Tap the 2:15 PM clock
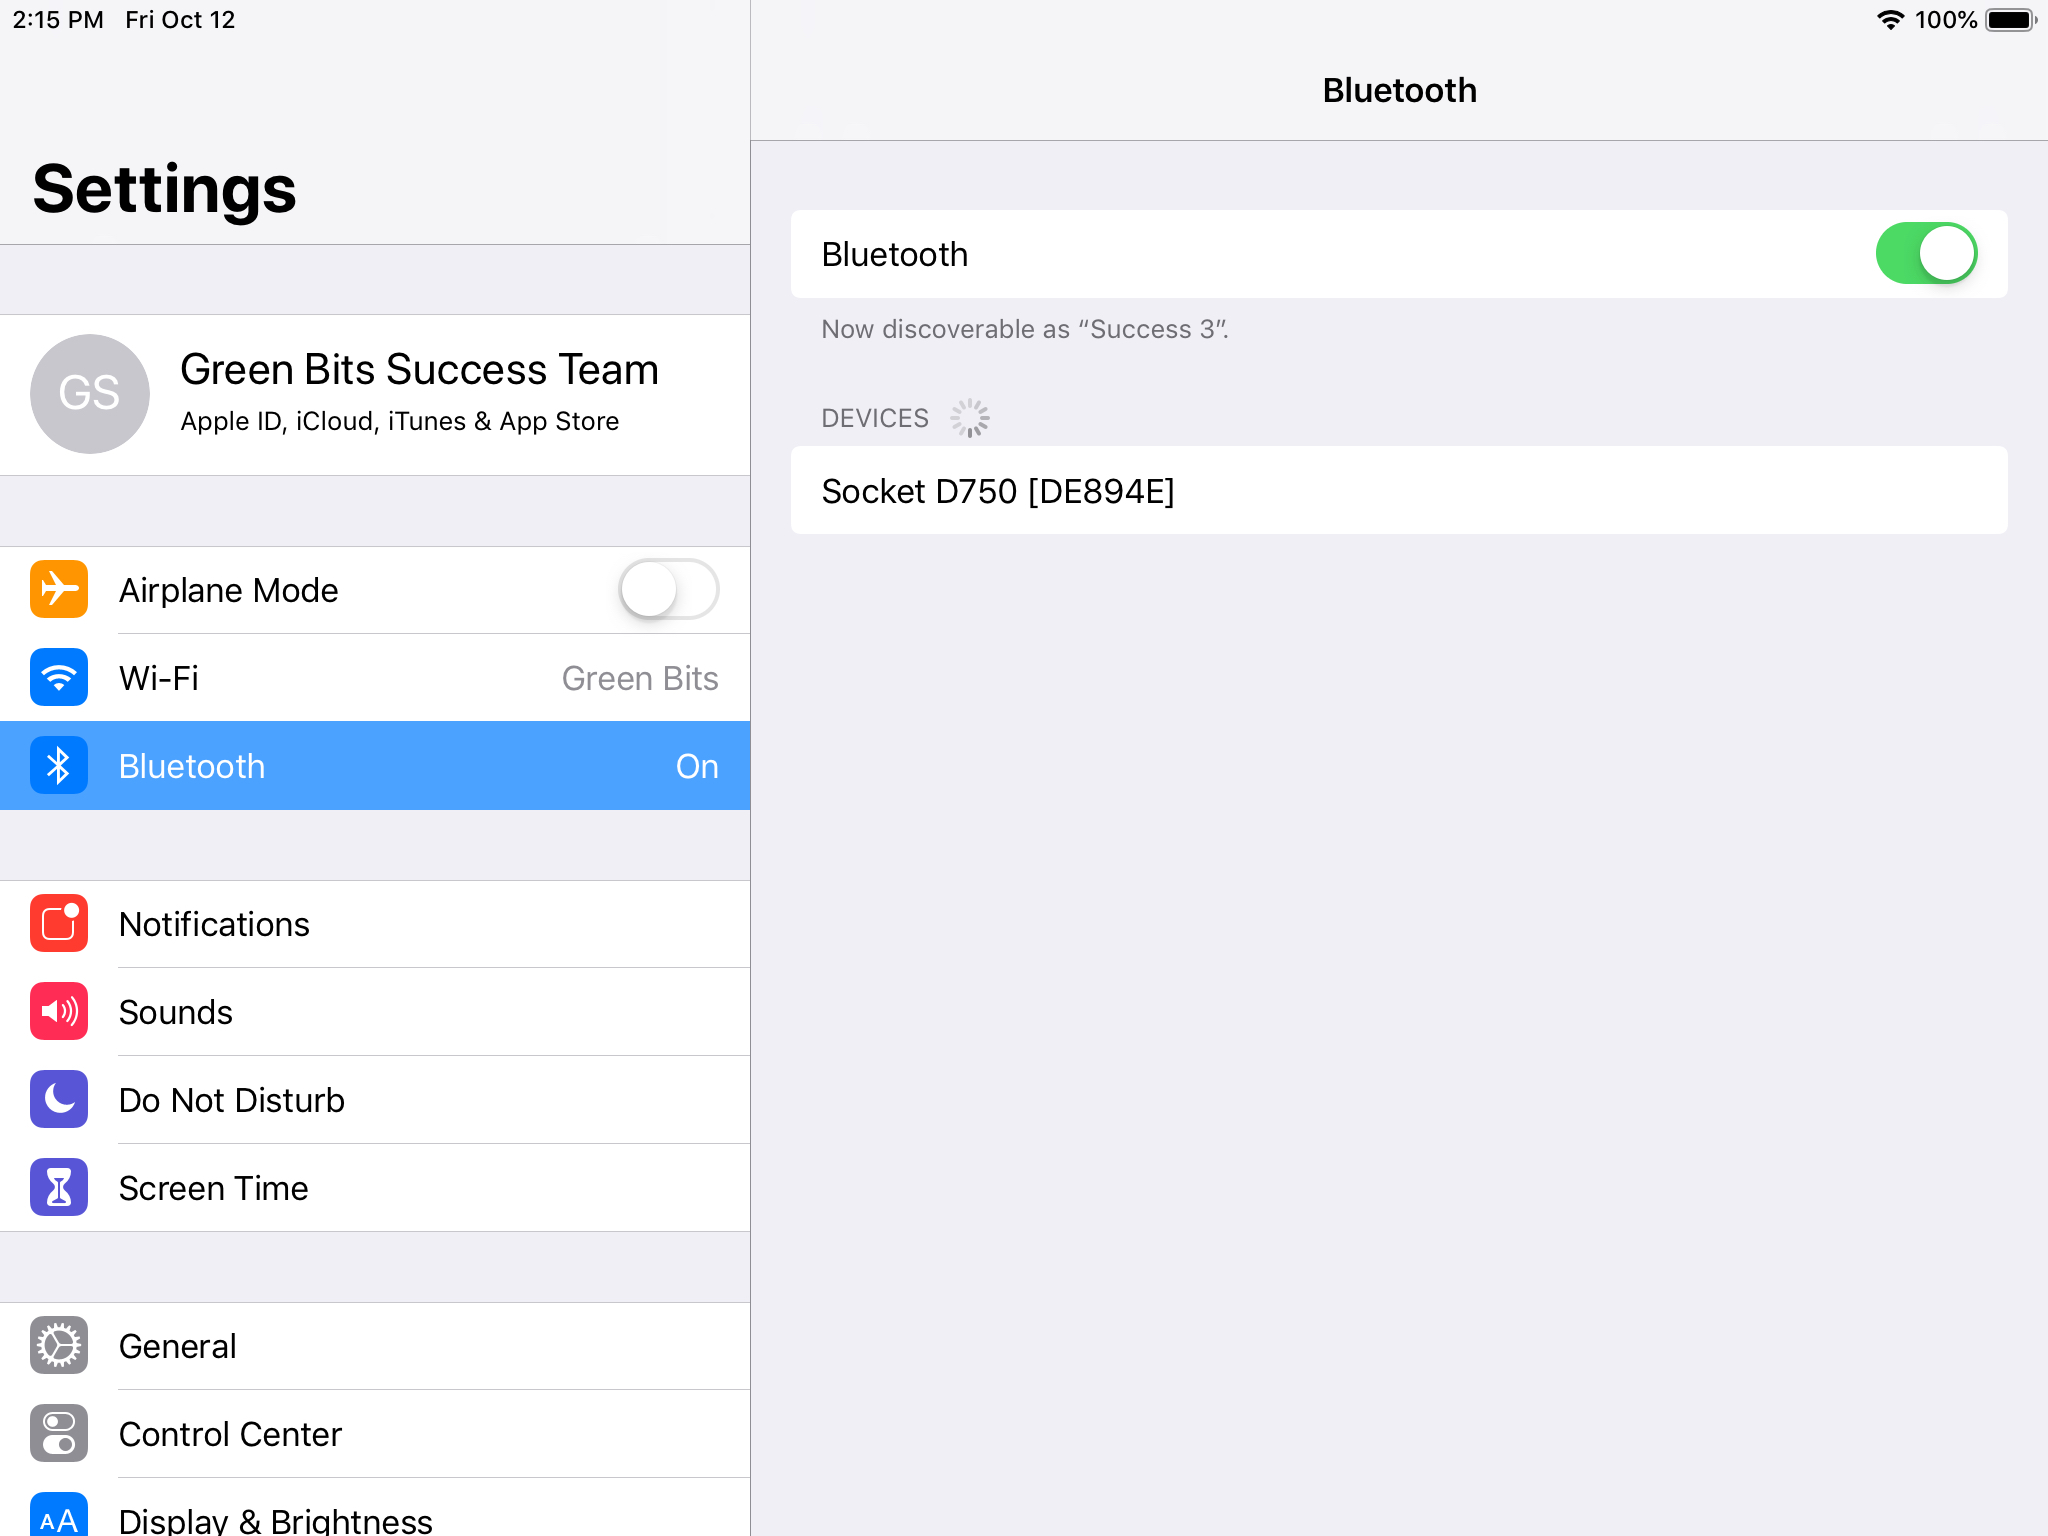This screenshot has width=2048, height=1536. pyautogui.click(x=58, y=20)
